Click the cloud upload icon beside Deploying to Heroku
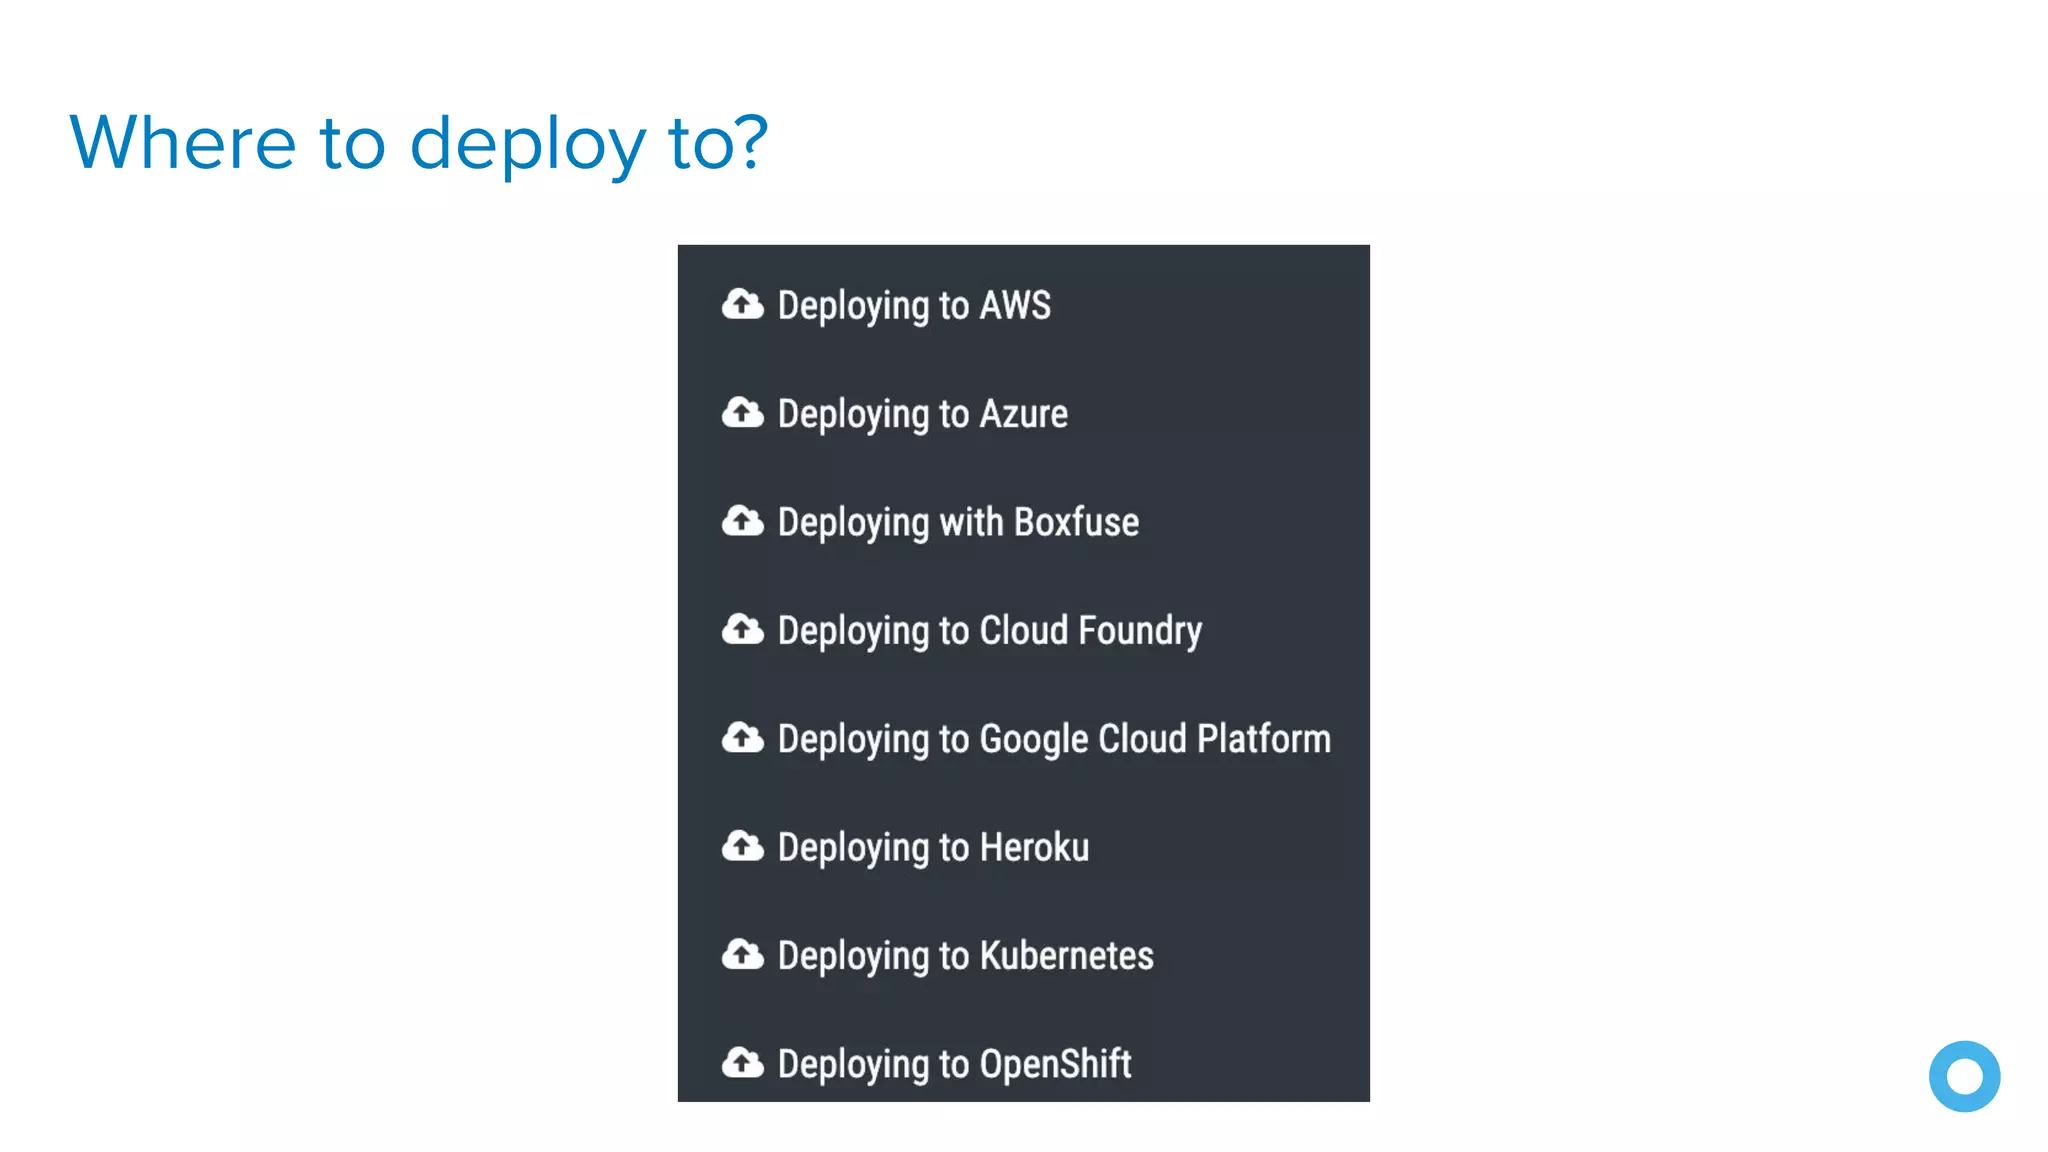Viewport: 2048px width, 1152px height. (x=742, y=846)
